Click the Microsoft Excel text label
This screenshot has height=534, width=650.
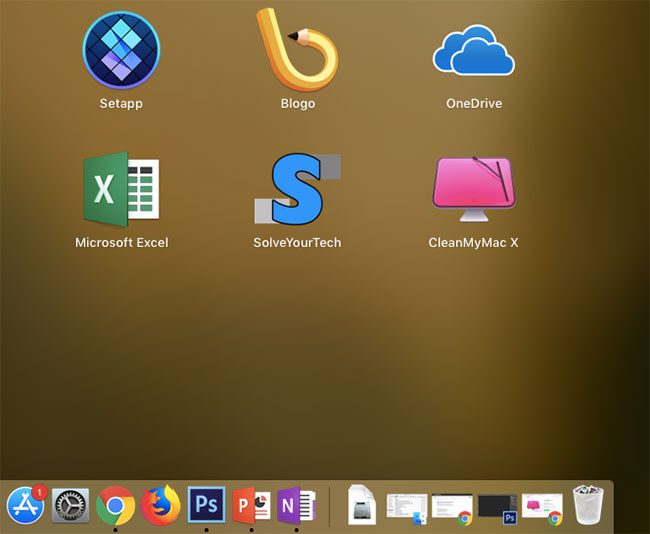point(121,242)
